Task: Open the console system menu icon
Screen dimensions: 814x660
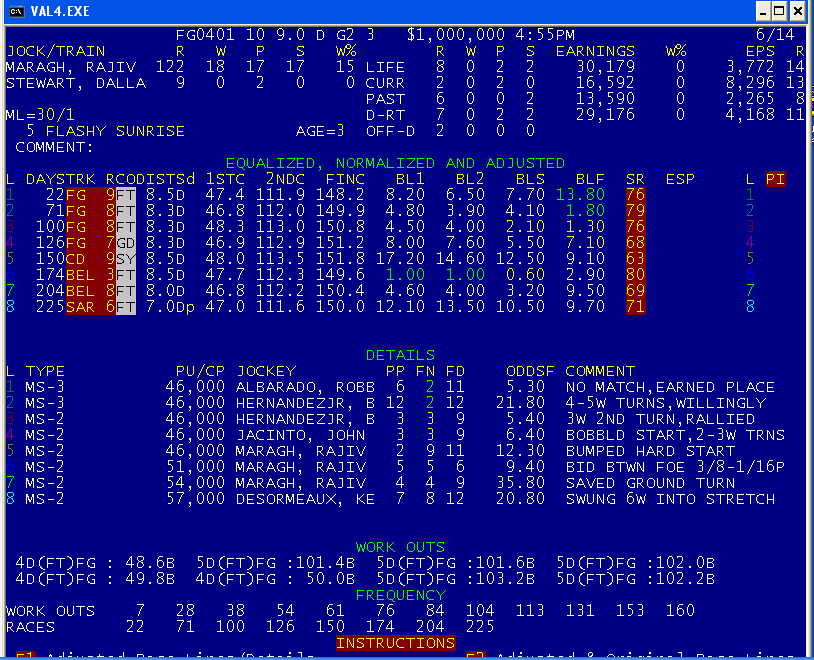Action: coord(17,11)
